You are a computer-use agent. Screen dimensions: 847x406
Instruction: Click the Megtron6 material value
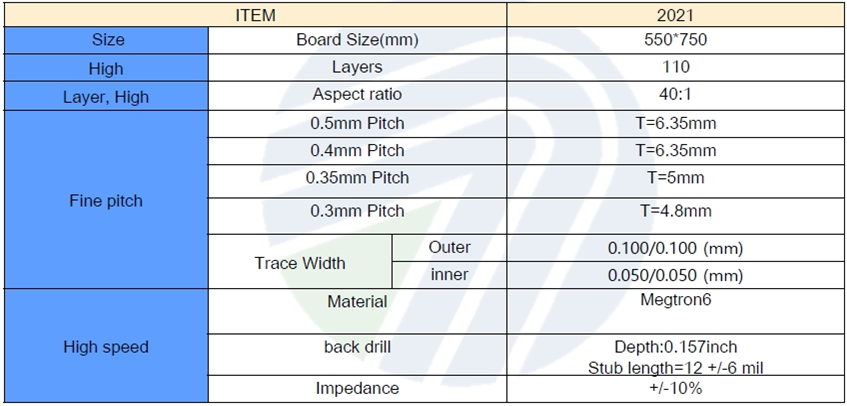click(676, 300)
